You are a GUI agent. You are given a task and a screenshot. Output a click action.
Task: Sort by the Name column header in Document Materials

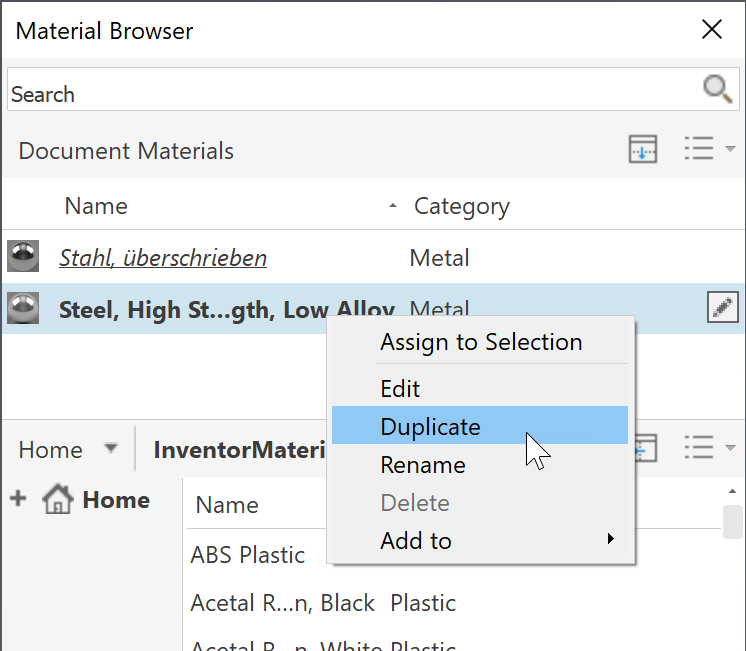click(96, 206)
